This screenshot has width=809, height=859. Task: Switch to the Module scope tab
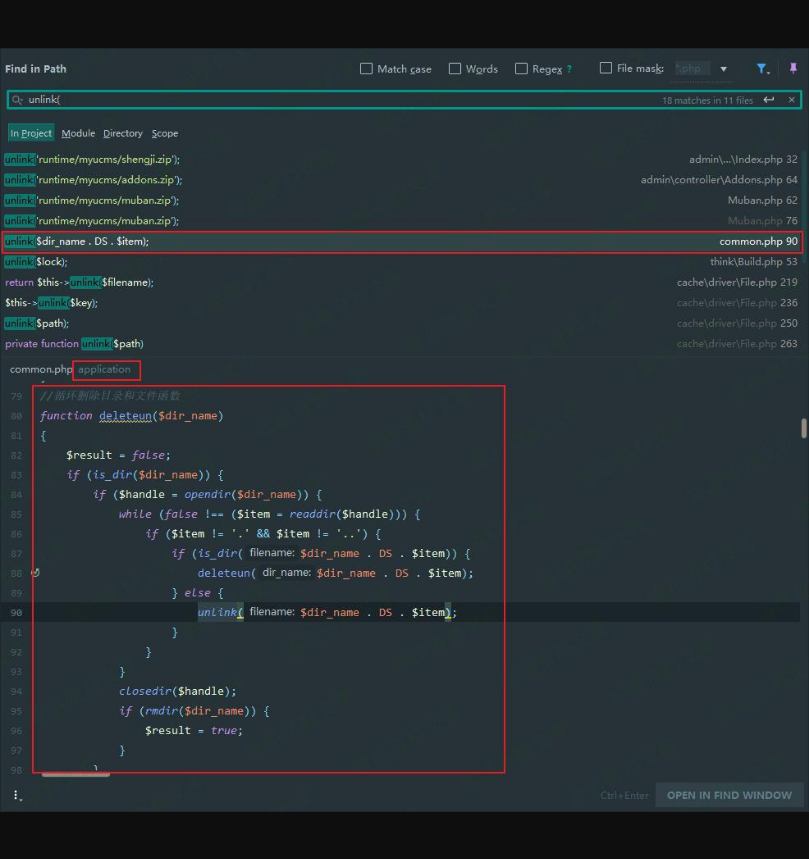tap(78, 133)
